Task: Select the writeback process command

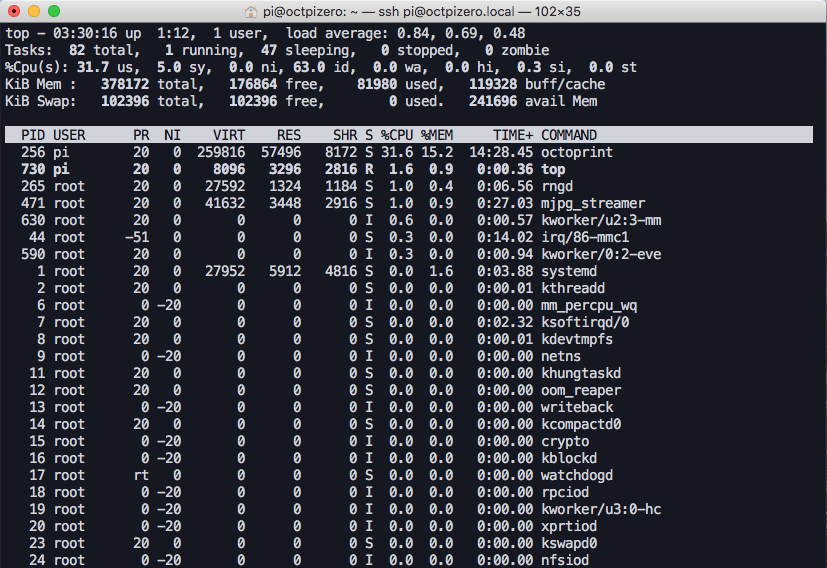Action: point(577,407)
